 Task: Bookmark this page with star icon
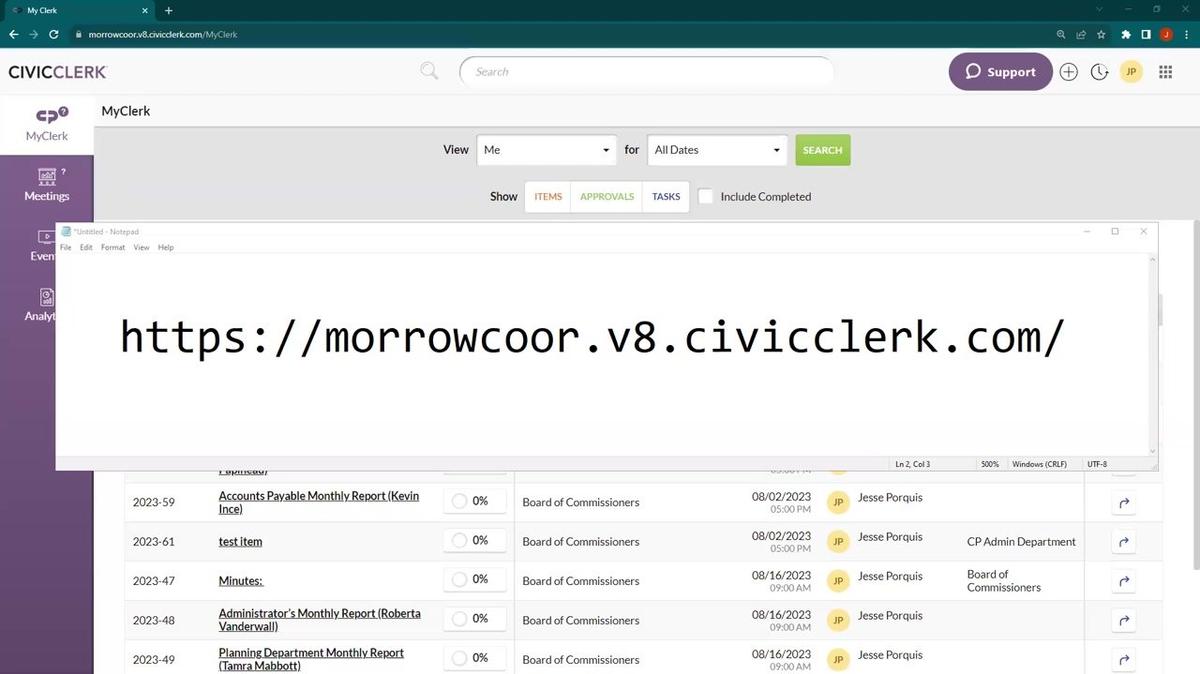tap(1101, 34)
